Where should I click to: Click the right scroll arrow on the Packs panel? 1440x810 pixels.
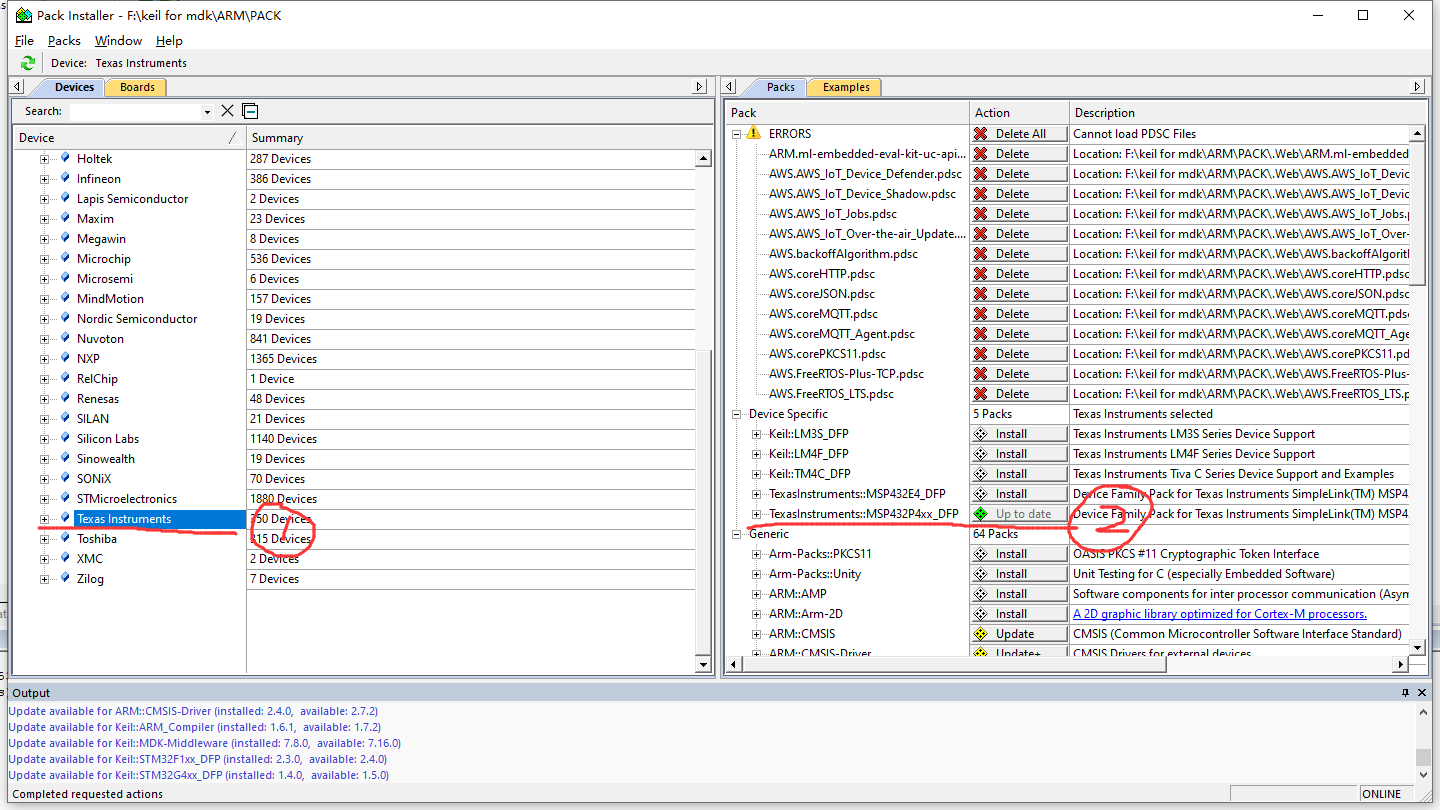coord(1417,86)
